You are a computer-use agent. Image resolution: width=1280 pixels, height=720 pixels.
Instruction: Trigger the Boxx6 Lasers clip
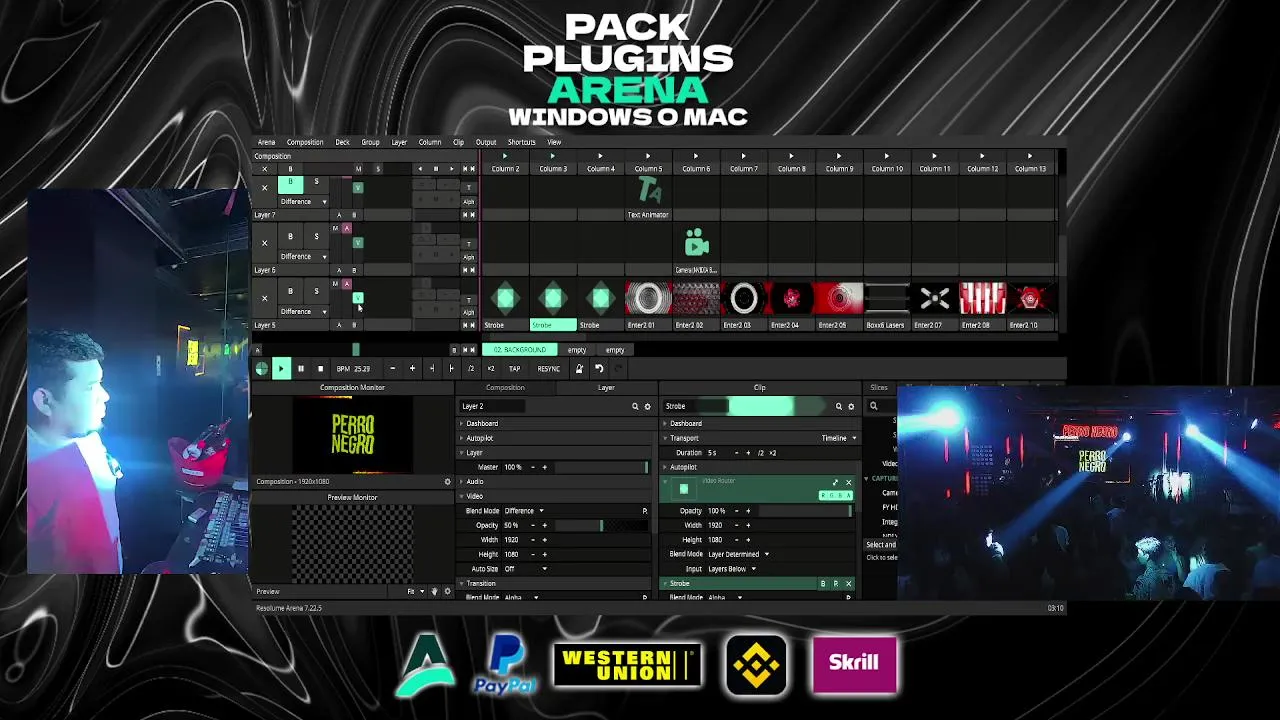[x=886, y=299]
